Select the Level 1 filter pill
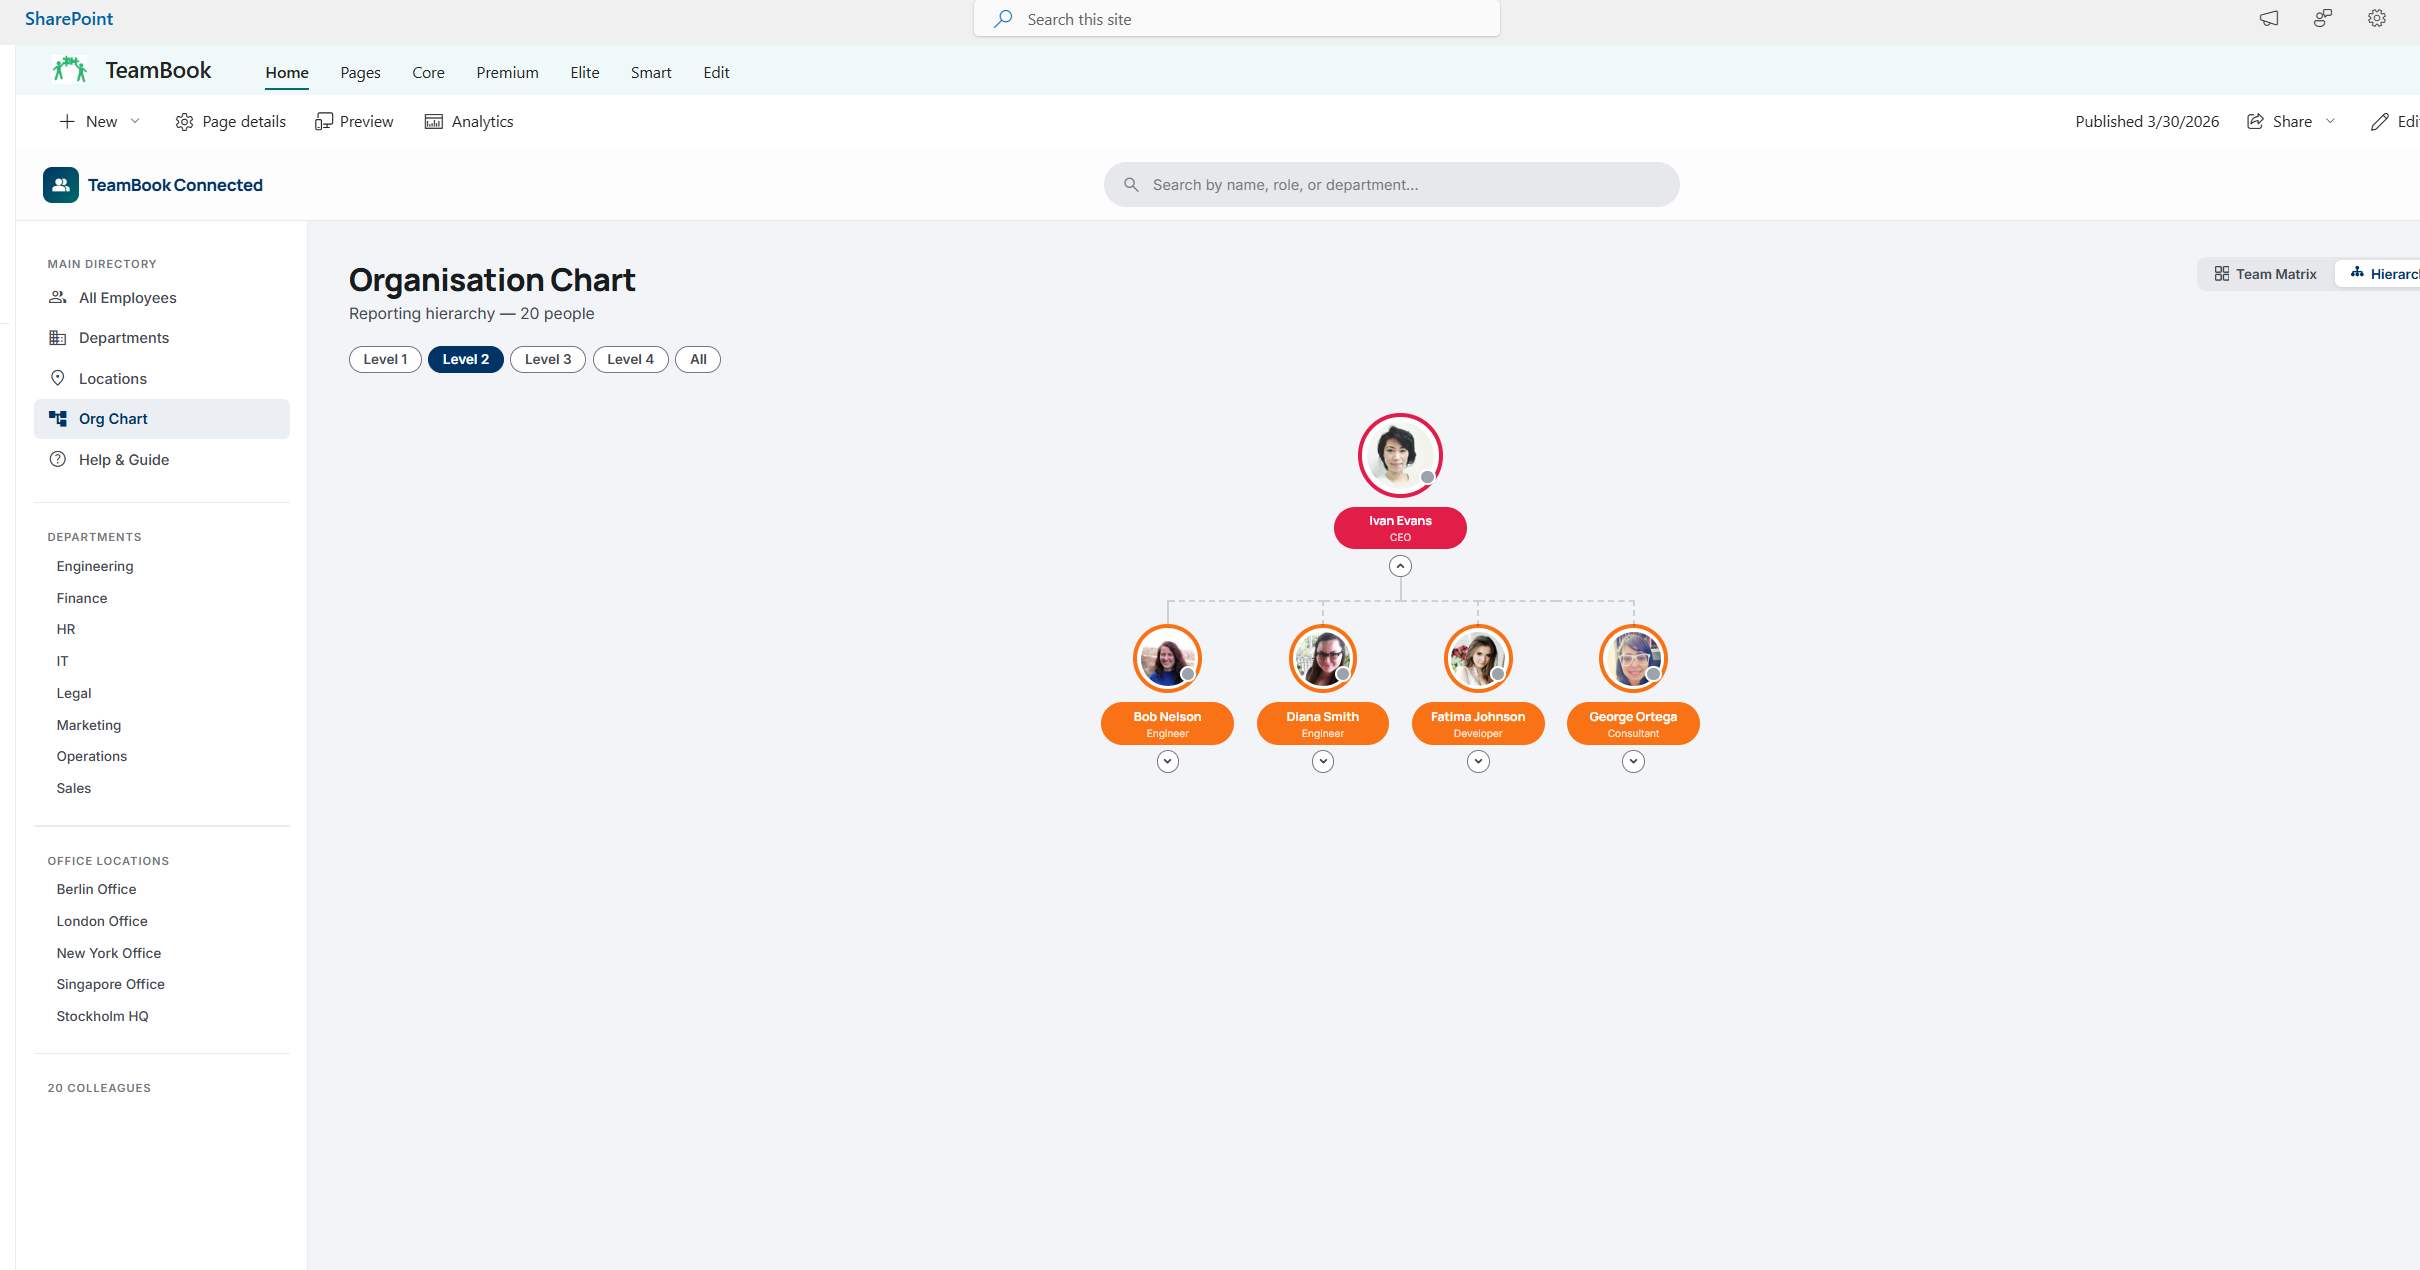2420x1270 pixels. (x=385, y=359)
